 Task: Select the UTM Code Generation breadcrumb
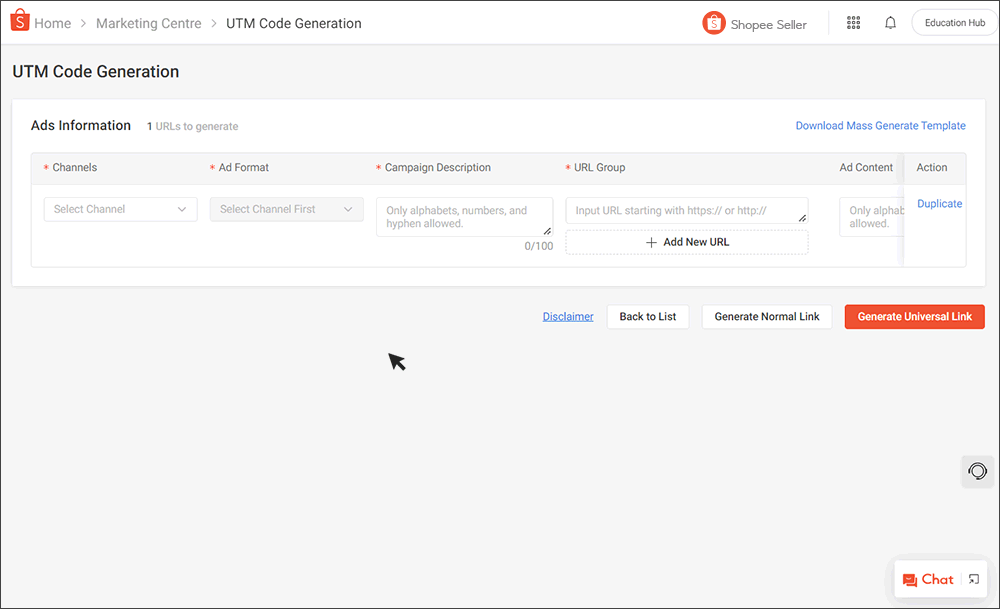(x=293, y=22)
